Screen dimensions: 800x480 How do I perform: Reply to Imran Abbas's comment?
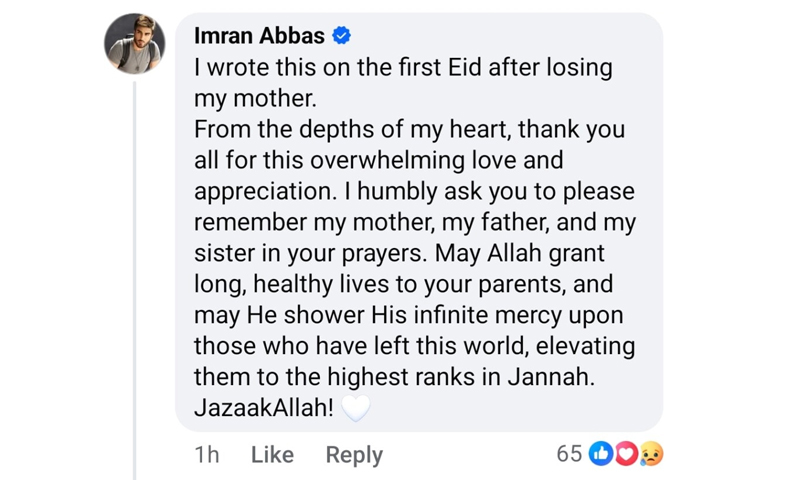354,455
